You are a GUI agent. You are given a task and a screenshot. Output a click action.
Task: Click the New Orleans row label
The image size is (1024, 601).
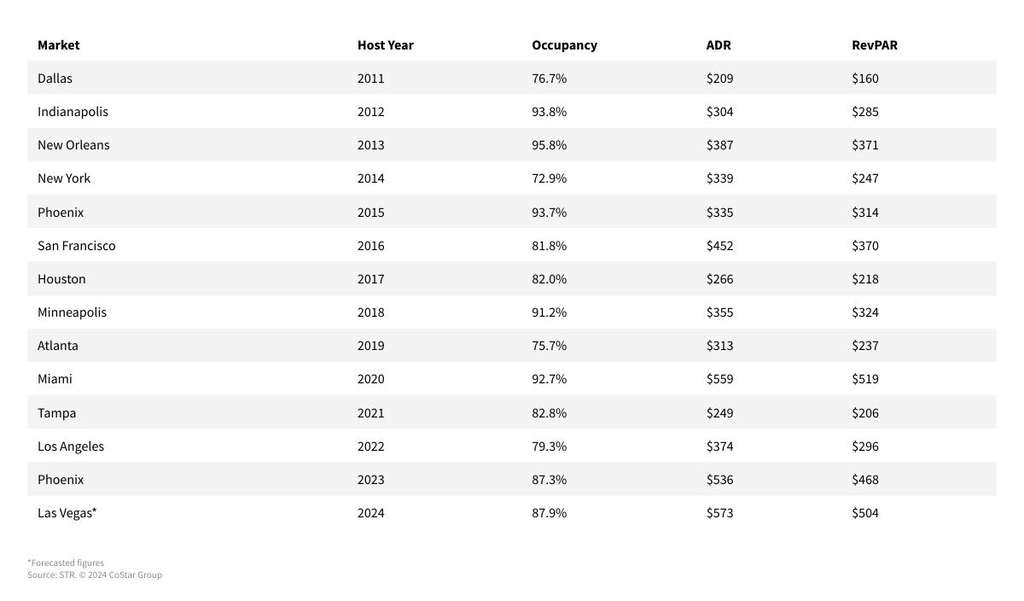(x=74, y=145)
